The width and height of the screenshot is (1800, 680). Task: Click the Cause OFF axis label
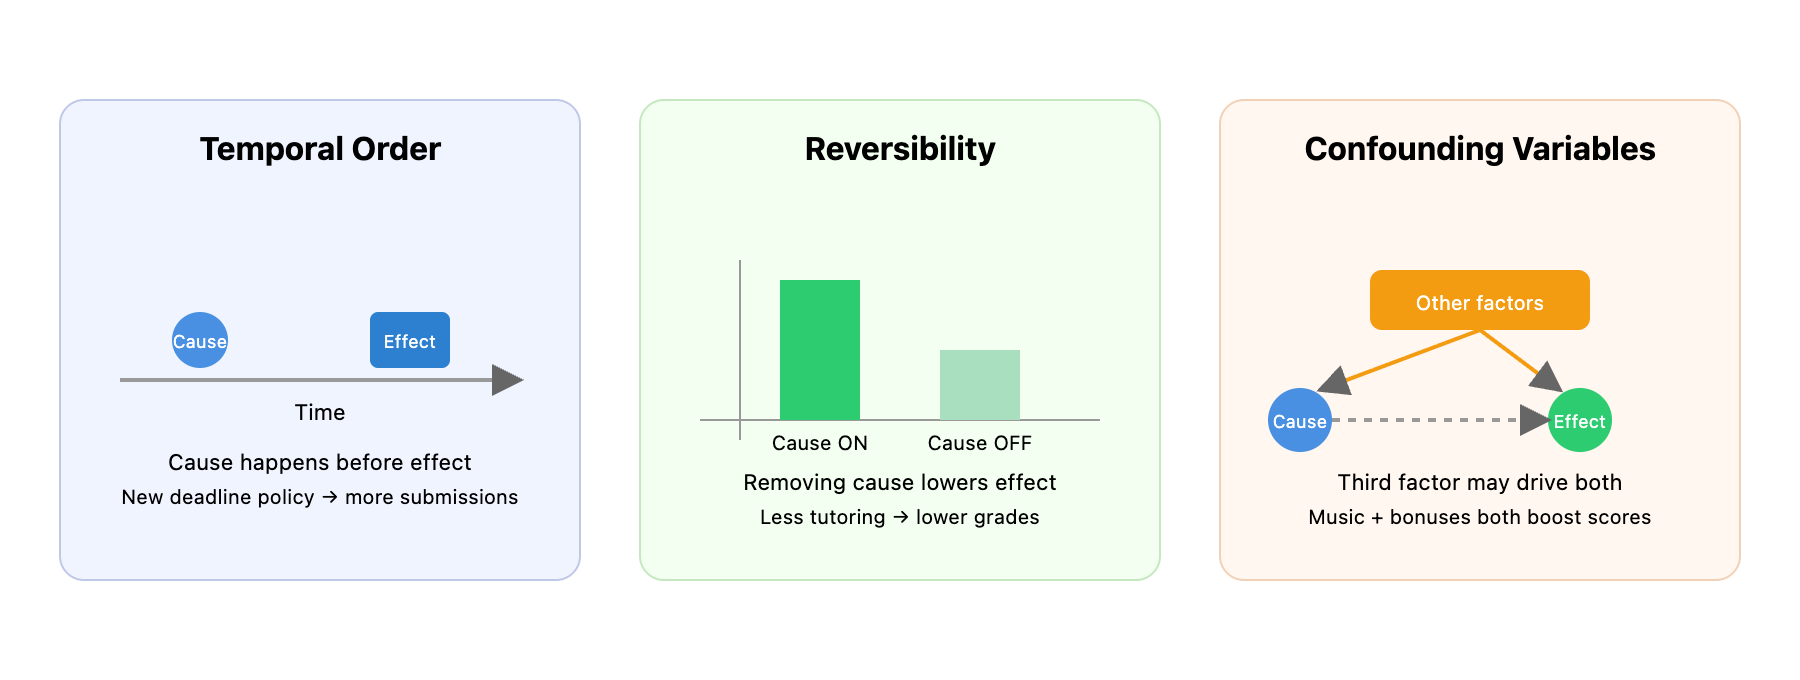point(980,443)
